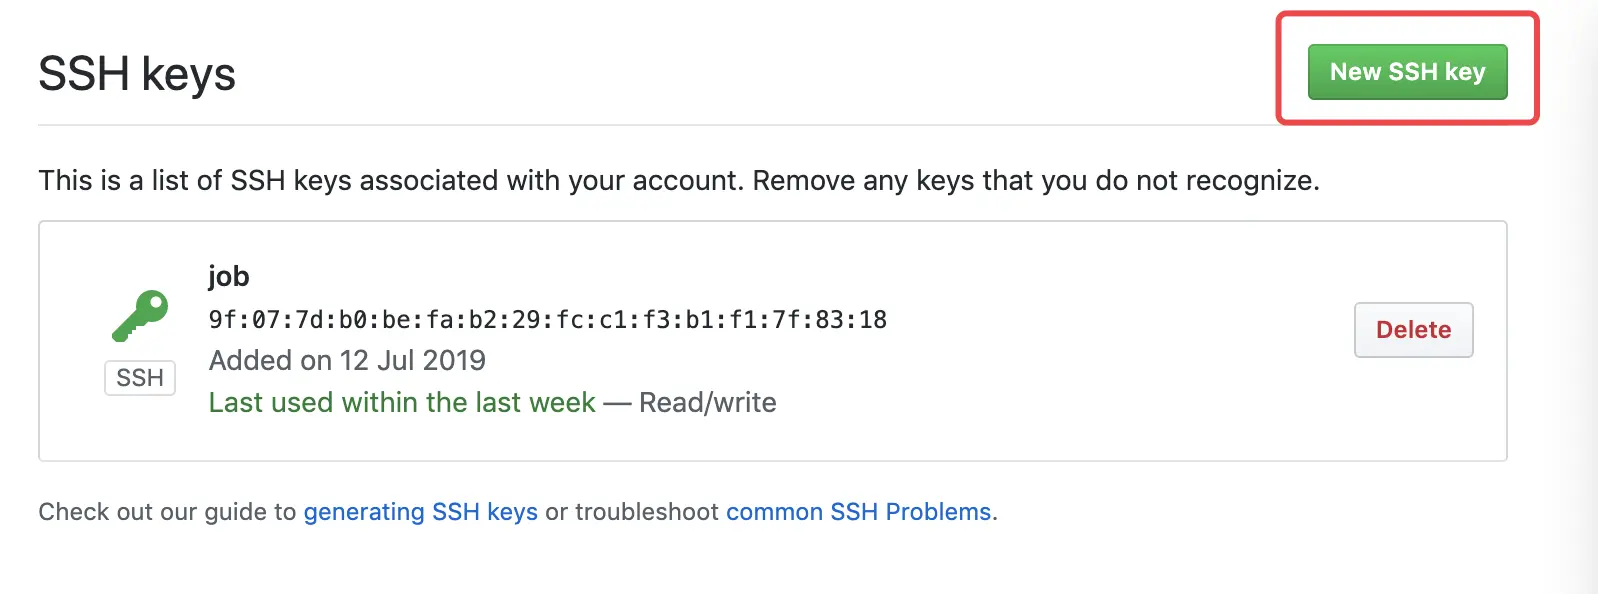This screenshot has width=1598, height=594.
Task: Click the Added on 12 Jul 2019 text
Action: [347, 360]
